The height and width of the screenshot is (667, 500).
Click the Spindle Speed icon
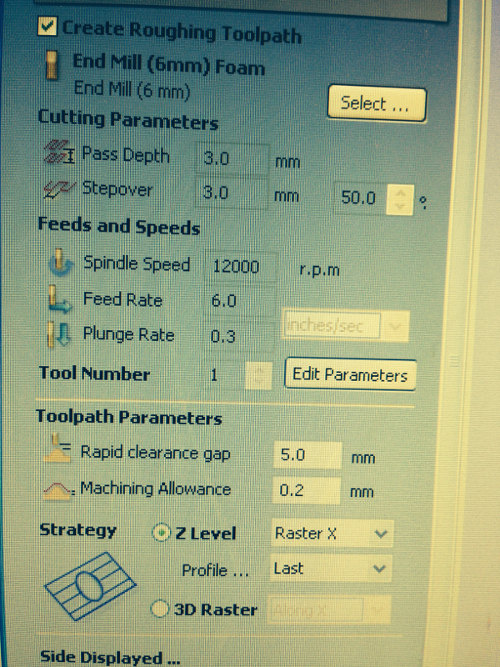pyautogui.click(x=60, y=263)
